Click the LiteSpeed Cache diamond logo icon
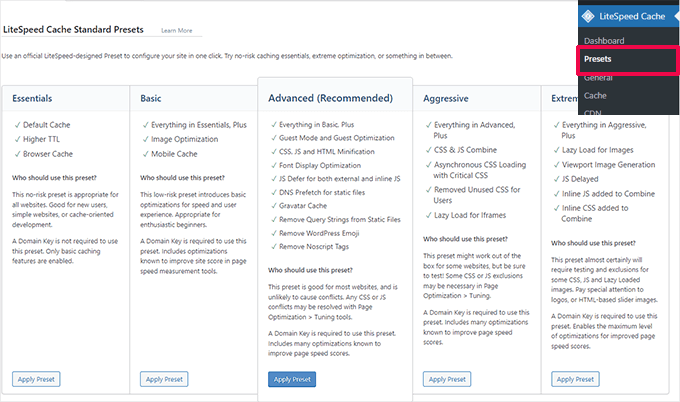Screen dimensions: 680x402 coord(588,15)
